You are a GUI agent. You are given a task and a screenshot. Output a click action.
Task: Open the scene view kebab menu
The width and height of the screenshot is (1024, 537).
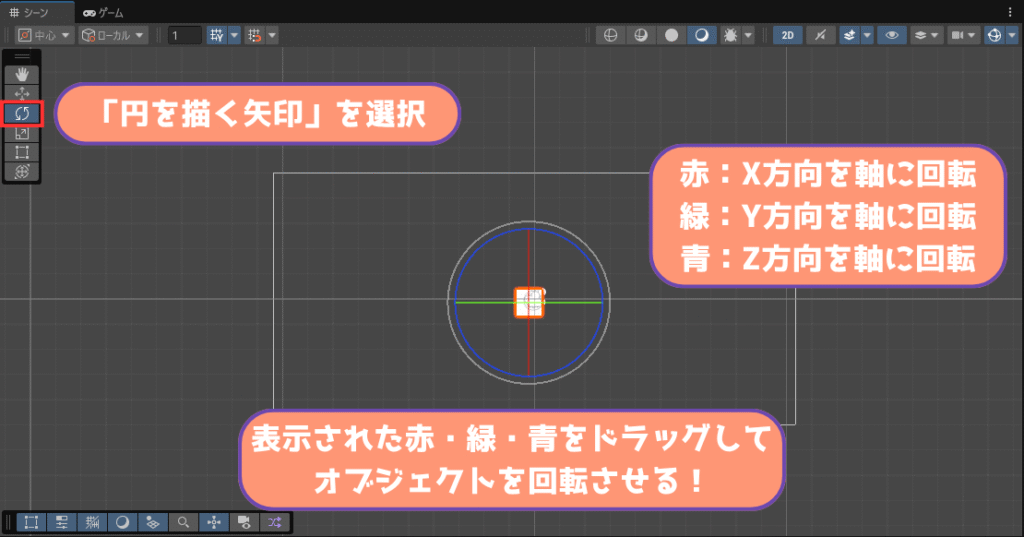point(1010,12)
